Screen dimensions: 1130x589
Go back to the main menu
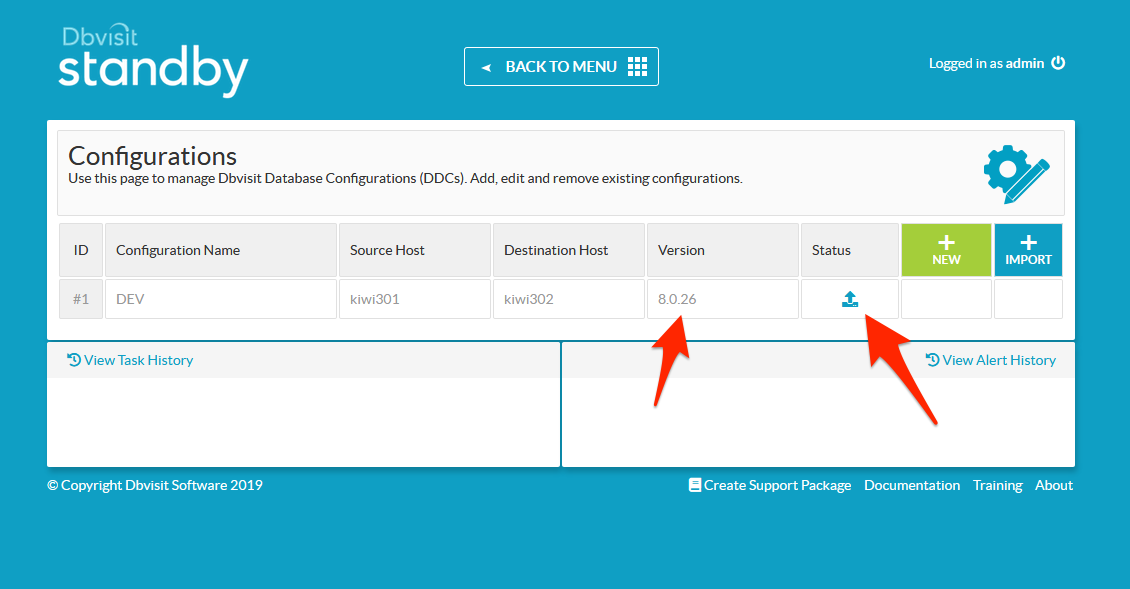(x=561, y=66)
